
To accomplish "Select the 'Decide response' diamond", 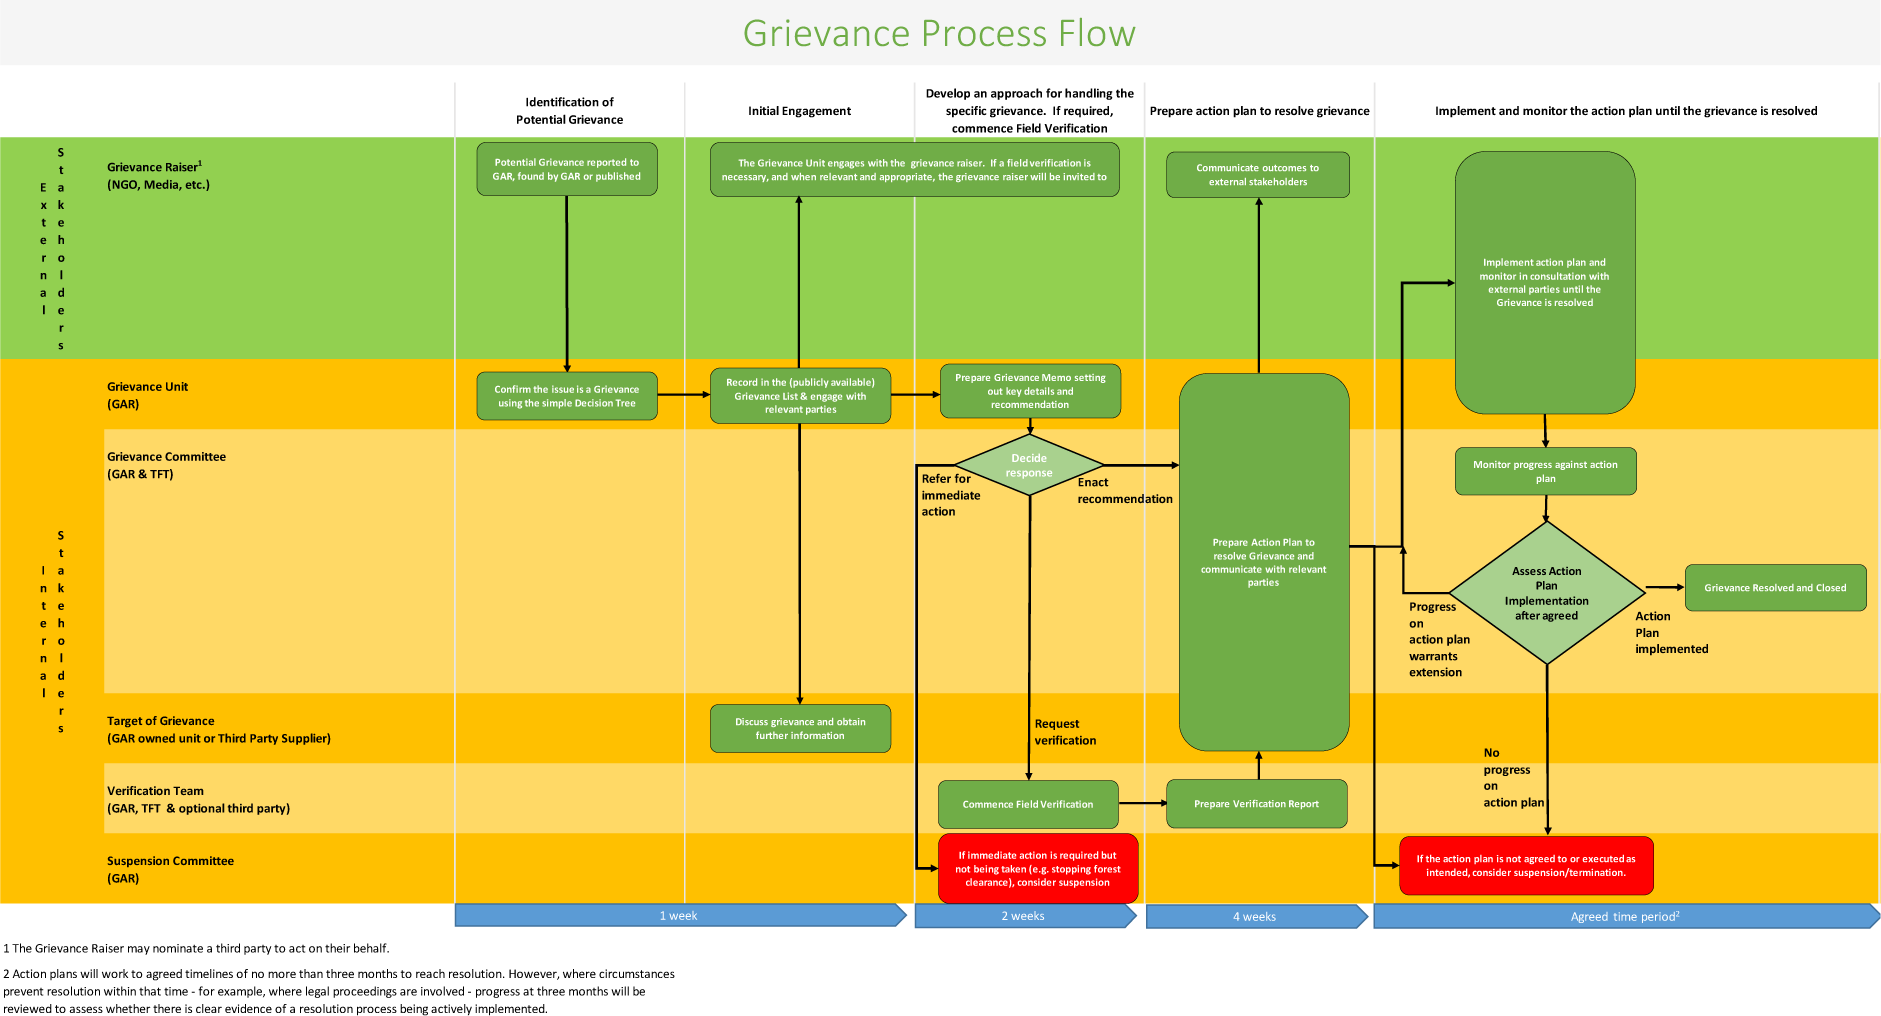I will (1029, 465).
